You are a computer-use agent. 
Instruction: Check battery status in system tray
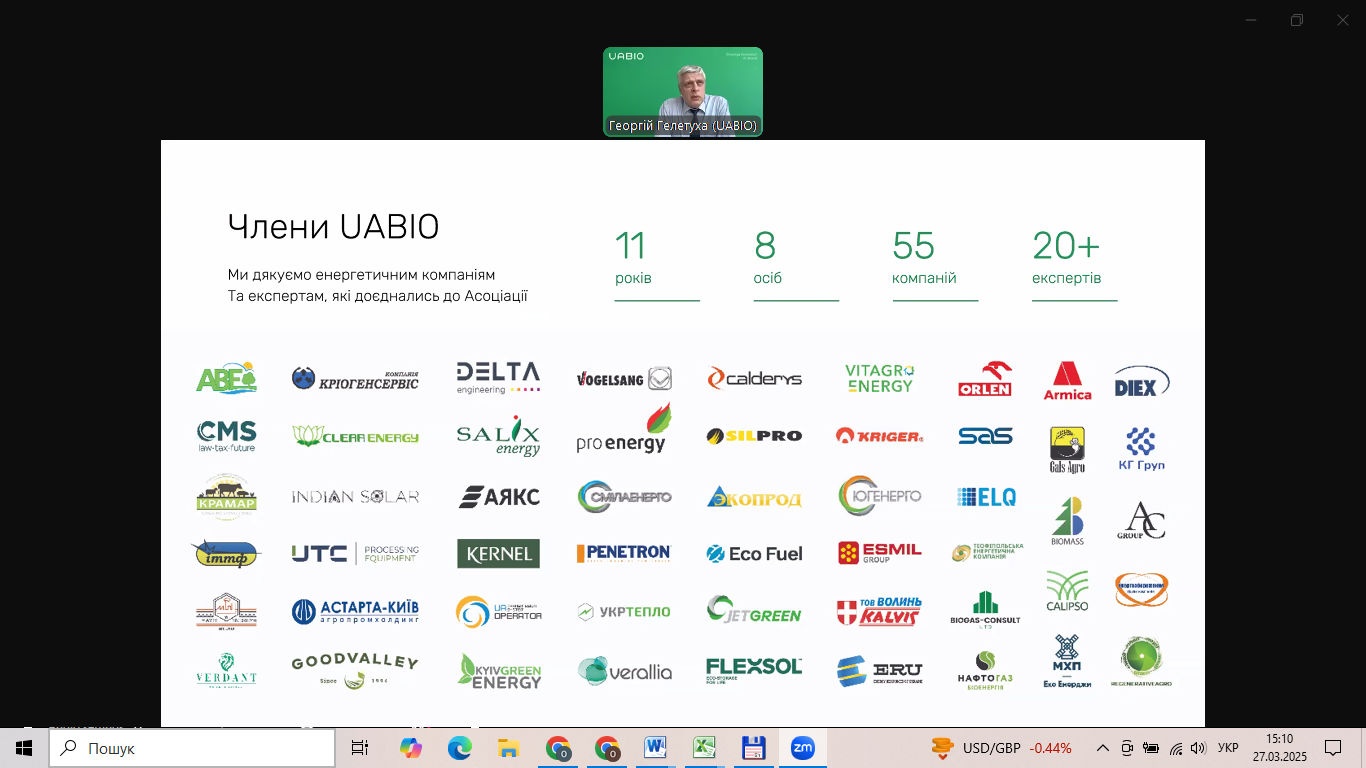pos(1151,748)
